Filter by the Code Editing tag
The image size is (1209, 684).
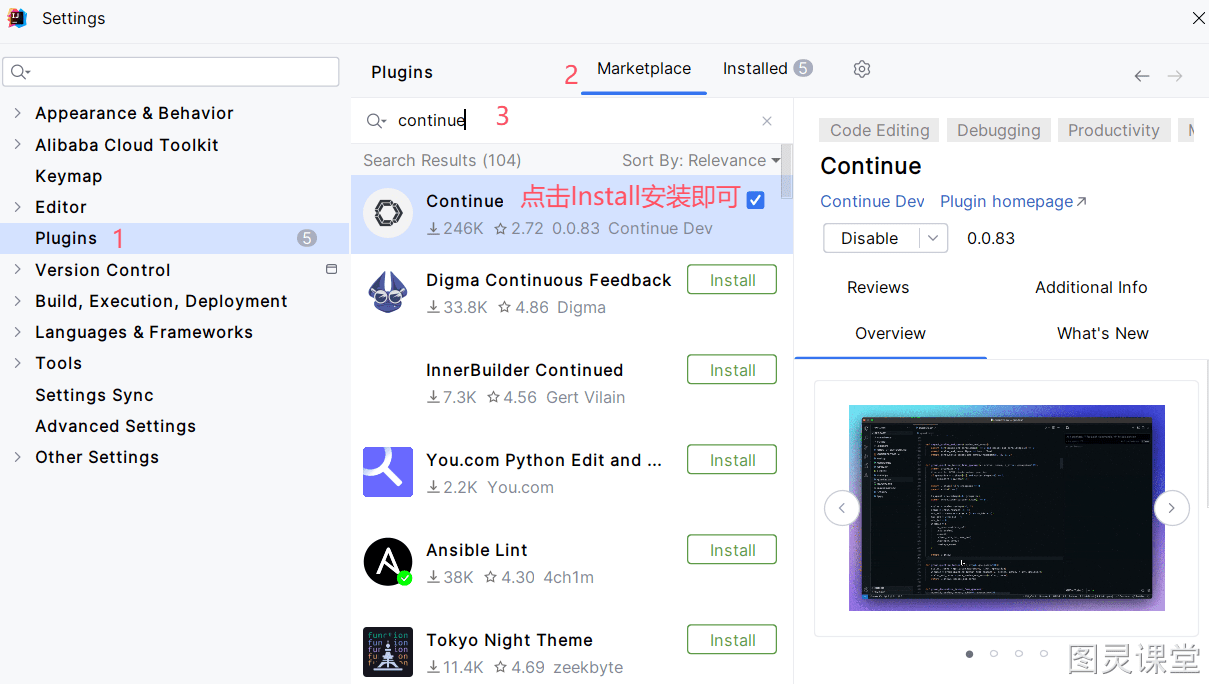[x=880, y=130]
